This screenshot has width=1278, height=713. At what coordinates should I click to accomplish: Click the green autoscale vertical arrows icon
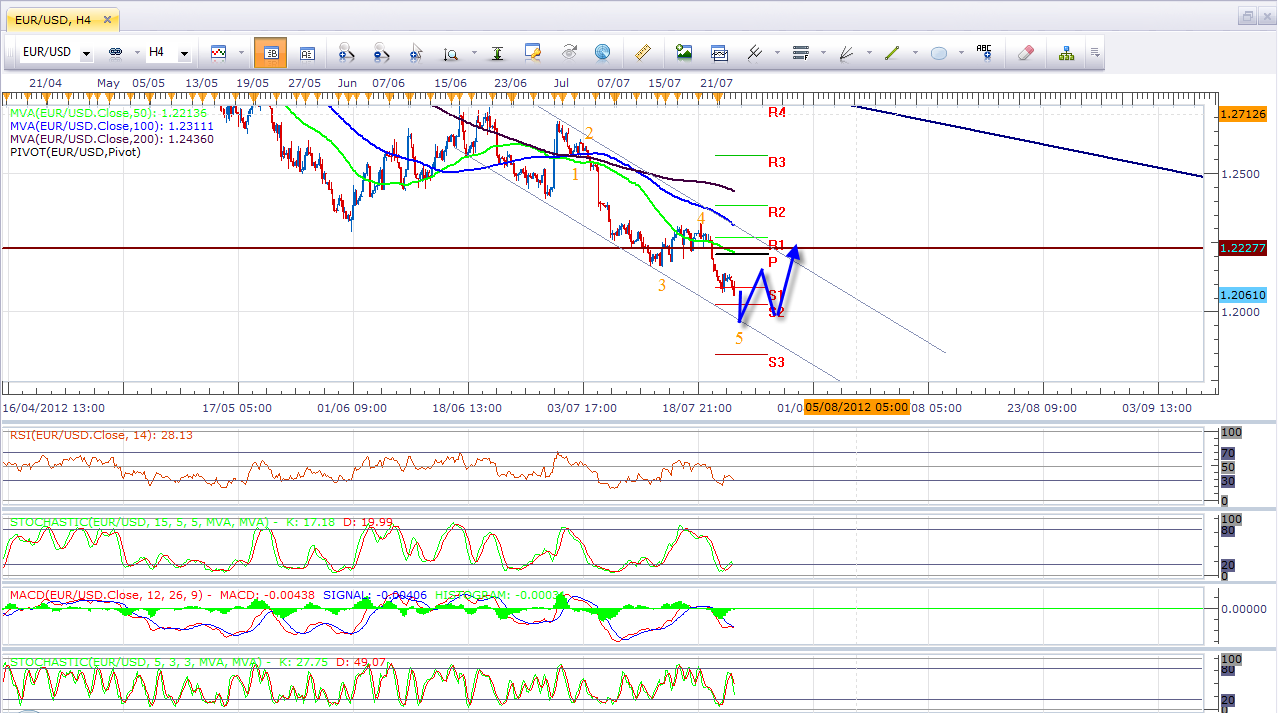[497, 53]
